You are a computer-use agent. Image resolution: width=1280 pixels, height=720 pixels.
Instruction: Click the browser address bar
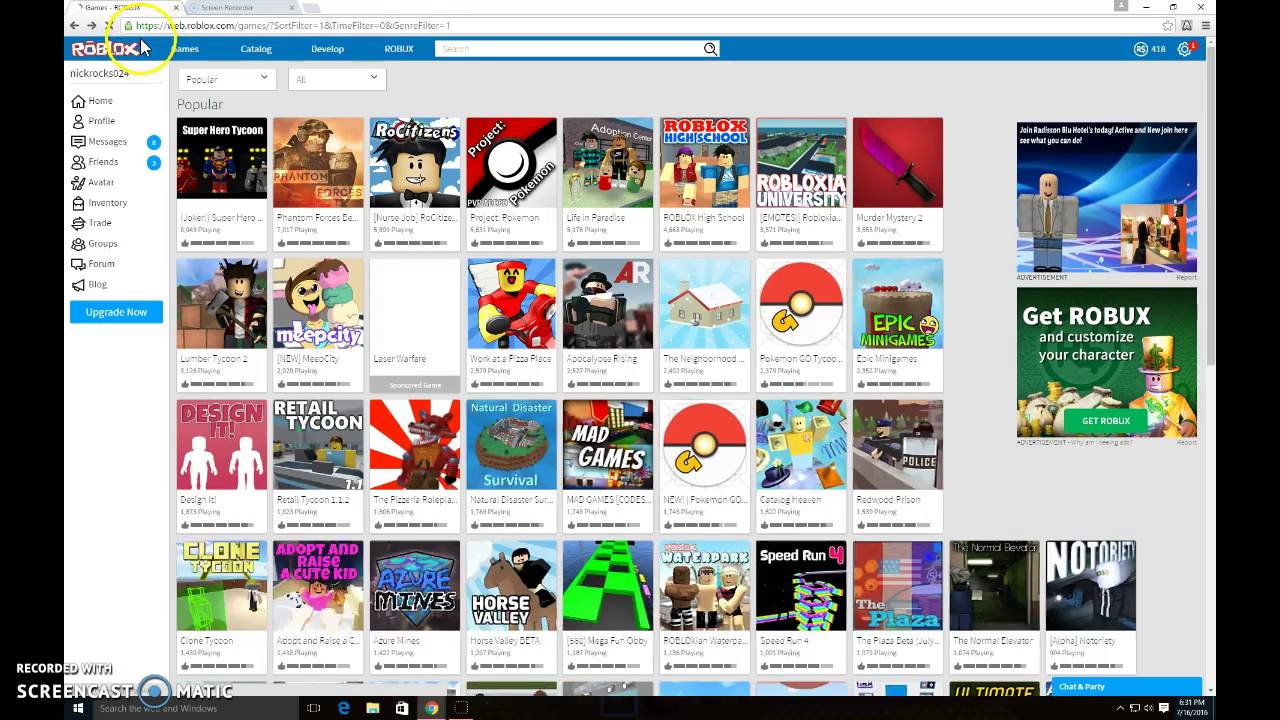[640, 25]
